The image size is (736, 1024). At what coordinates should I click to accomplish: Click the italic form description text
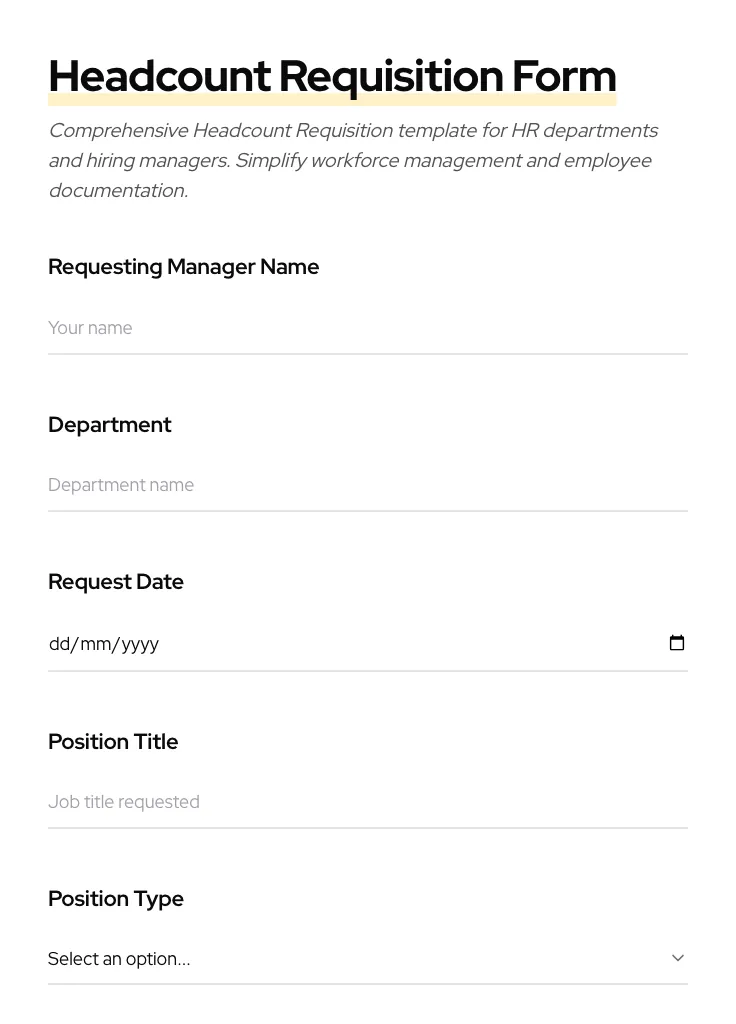pos(353,160)
